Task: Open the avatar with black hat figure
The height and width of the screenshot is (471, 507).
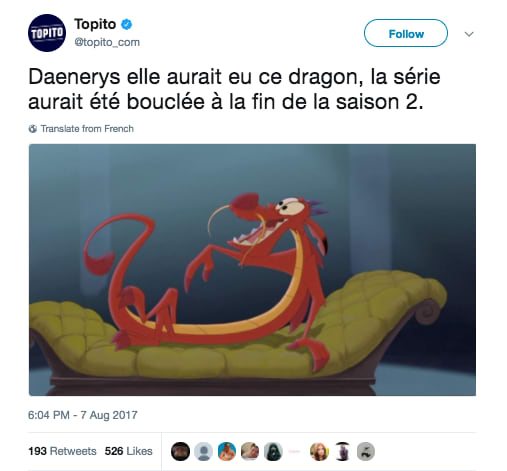Action: point(343,452)
